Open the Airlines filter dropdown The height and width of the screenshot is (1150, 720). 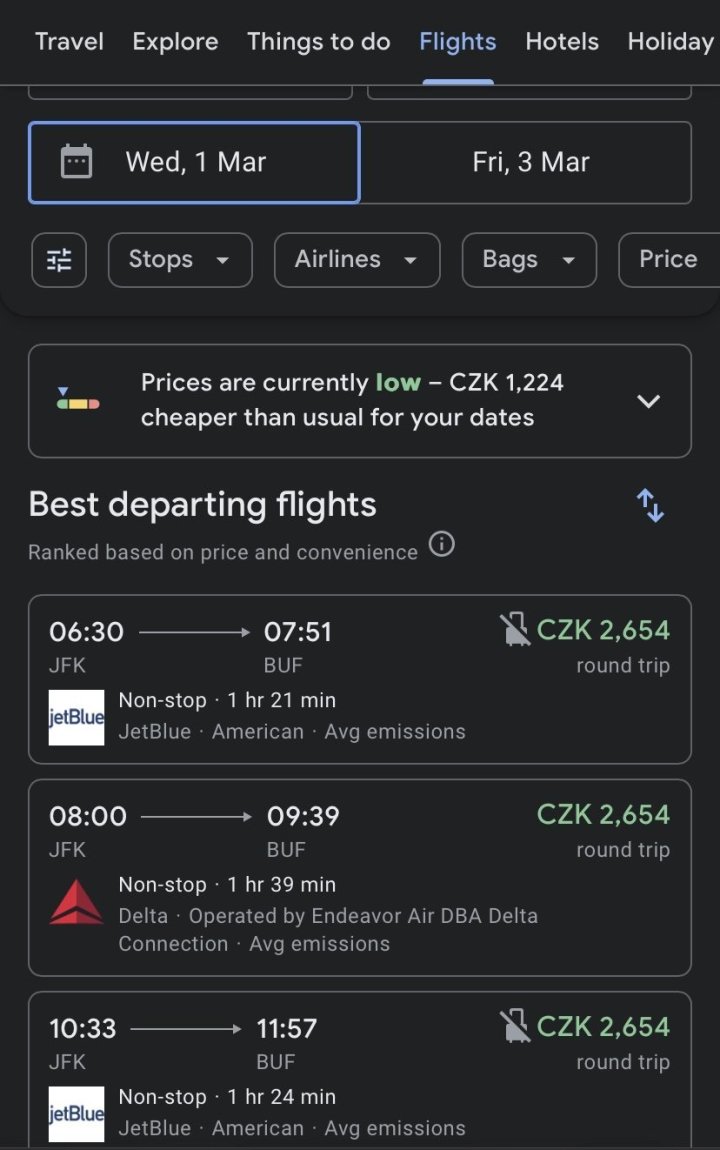[357, 260]
